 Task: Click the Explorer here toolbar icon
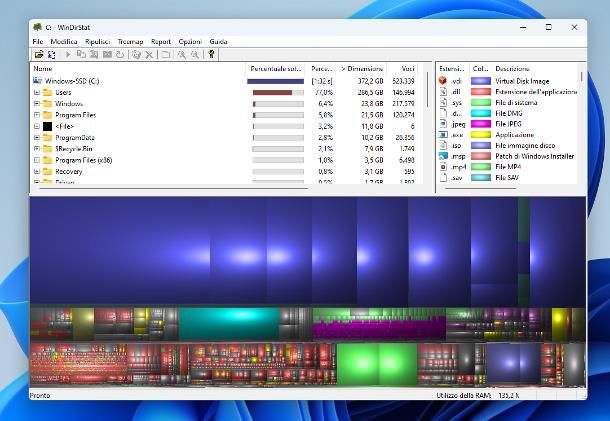(x=94, y=54)
